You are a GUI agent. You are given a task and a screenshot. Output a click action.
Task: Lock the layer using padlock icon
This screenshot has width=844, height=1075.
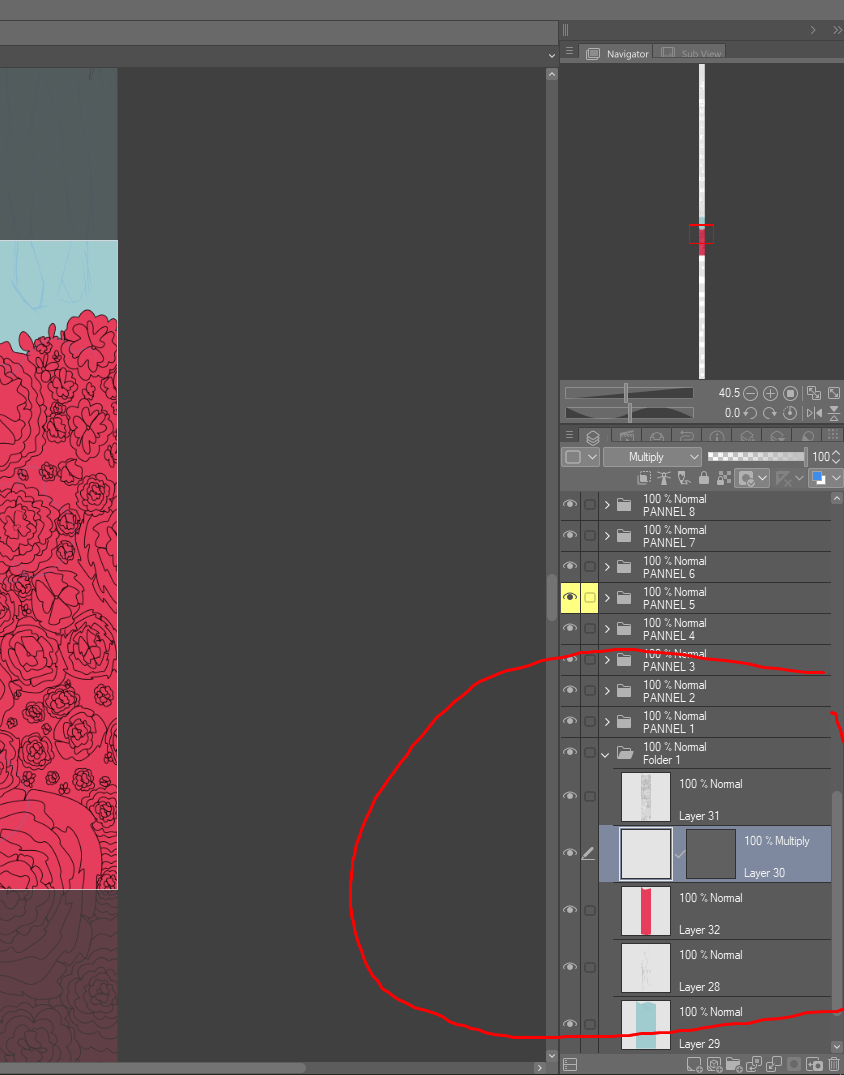(x=703, y=477)
